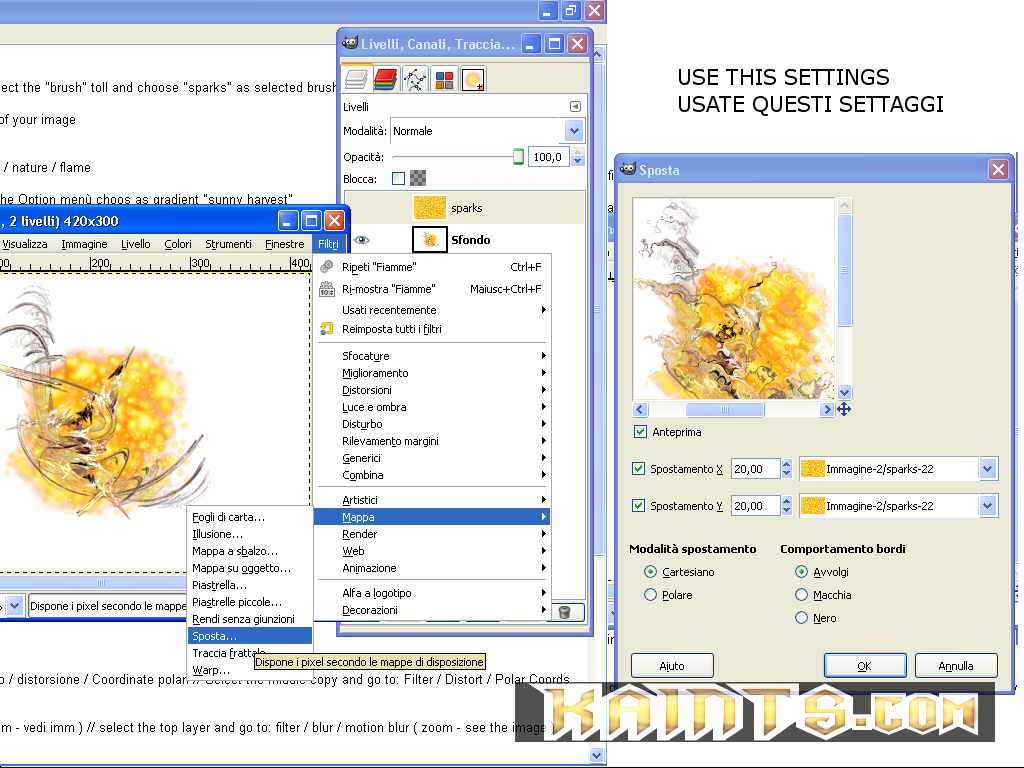
Task: Click the Opacità value field
Action: (549, 157)
